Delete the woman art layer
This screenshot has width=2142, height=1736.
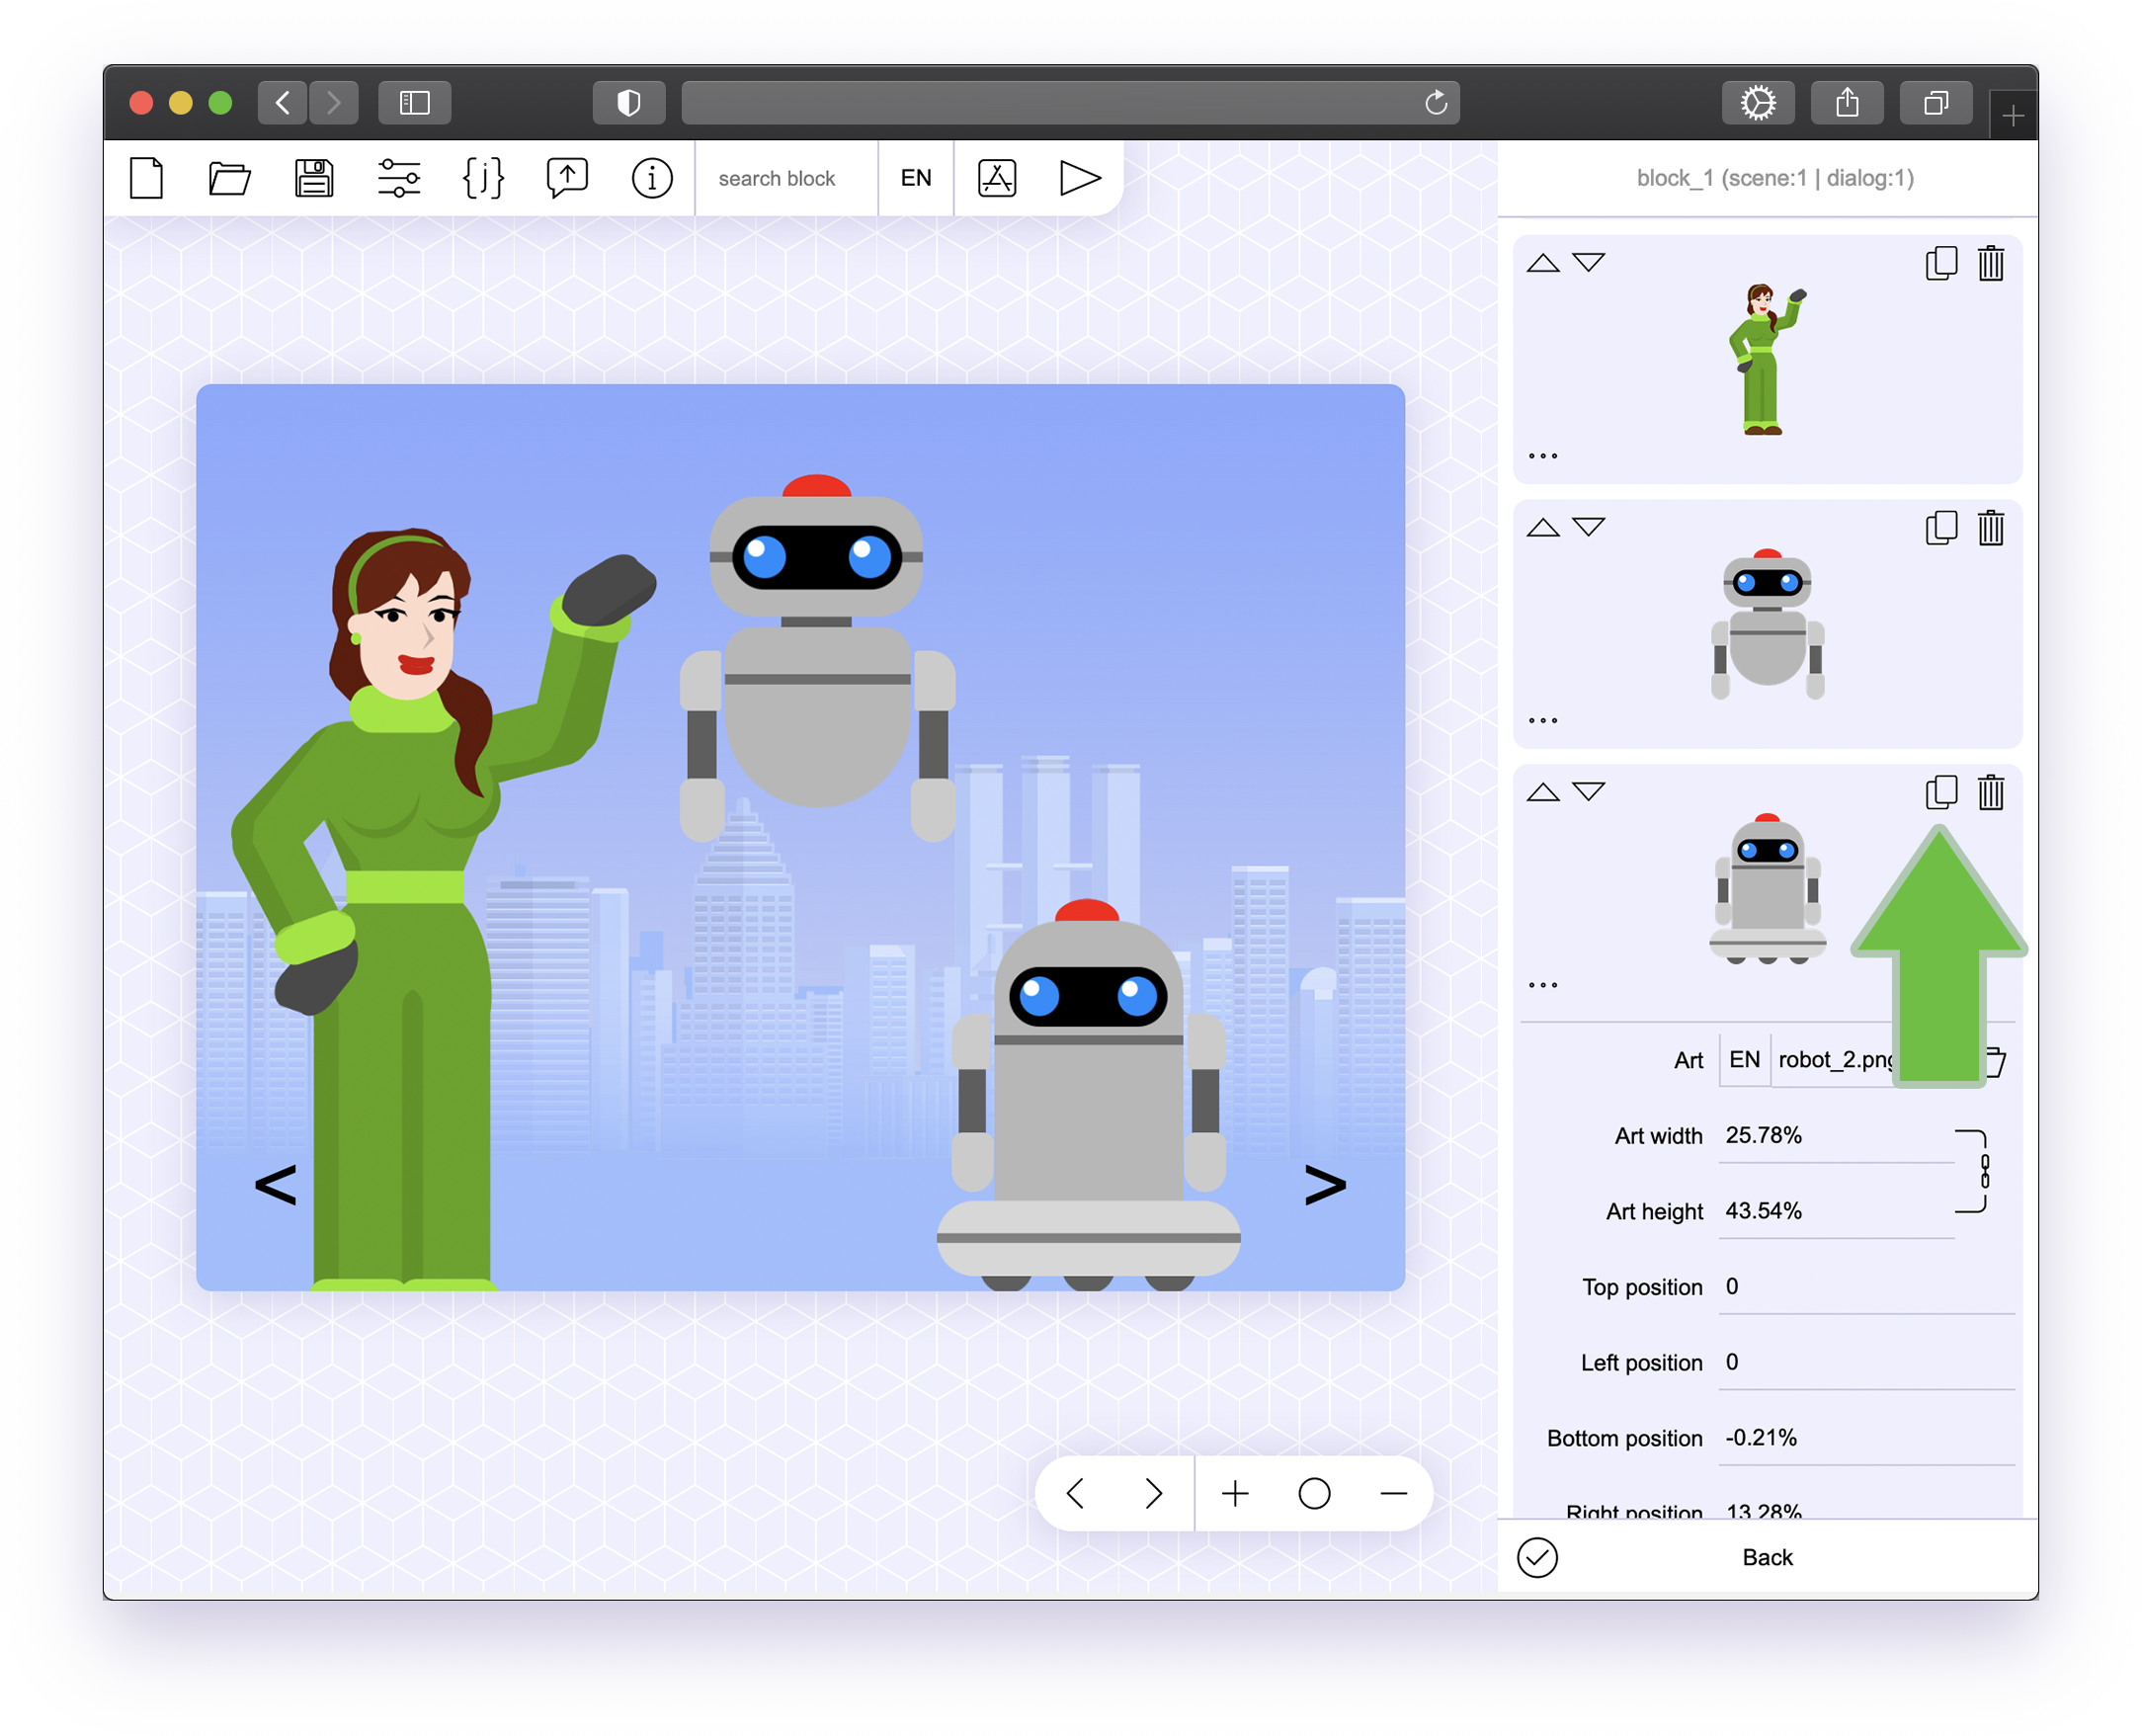tap(1991, 263)
